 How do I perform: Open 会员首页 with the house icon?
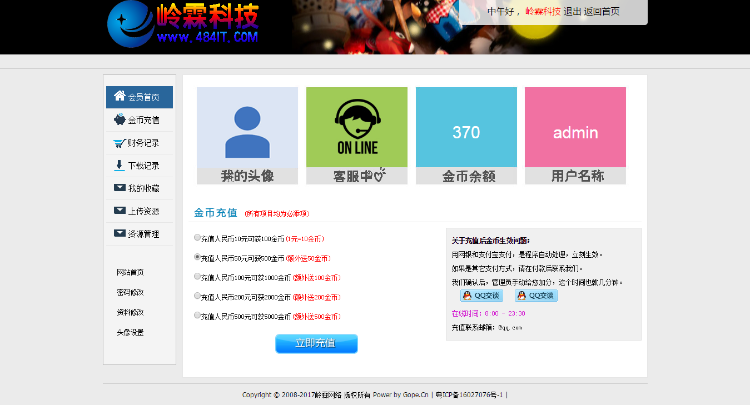point(139,97)
